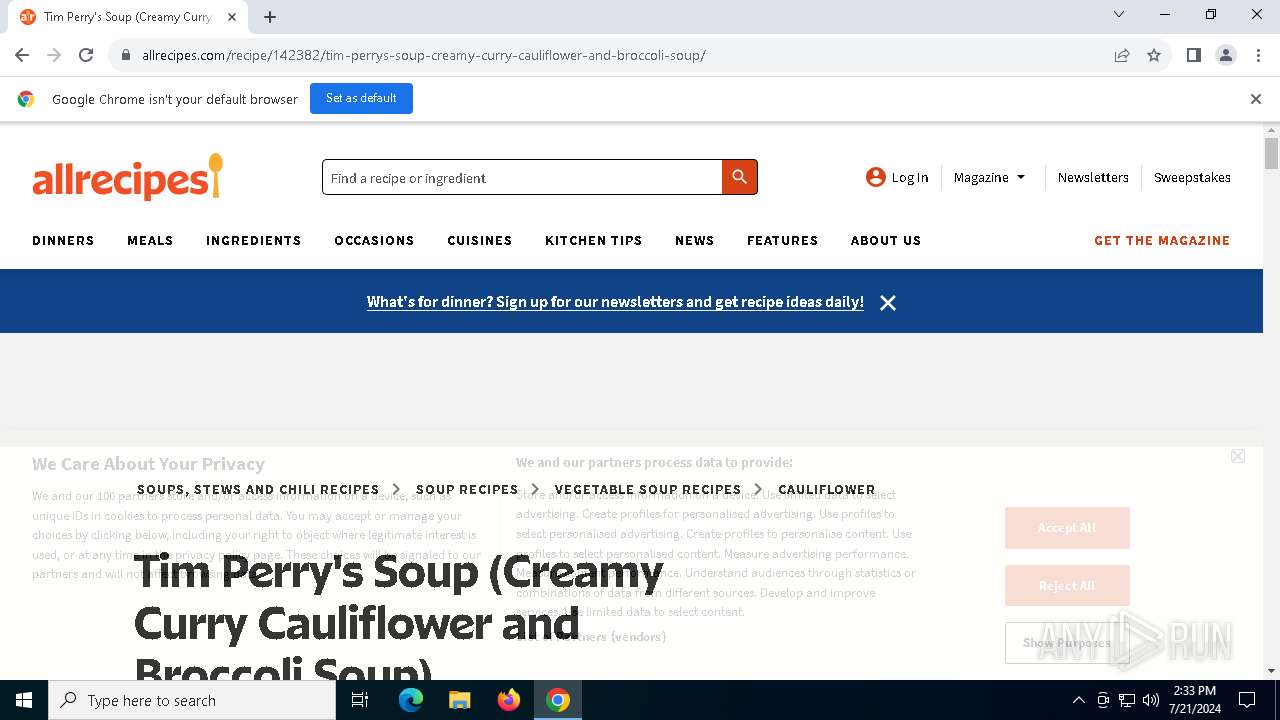Click the scrollbar down arrow
The width and height of the screenshot is (1280, 720).
coord(1271,671)
